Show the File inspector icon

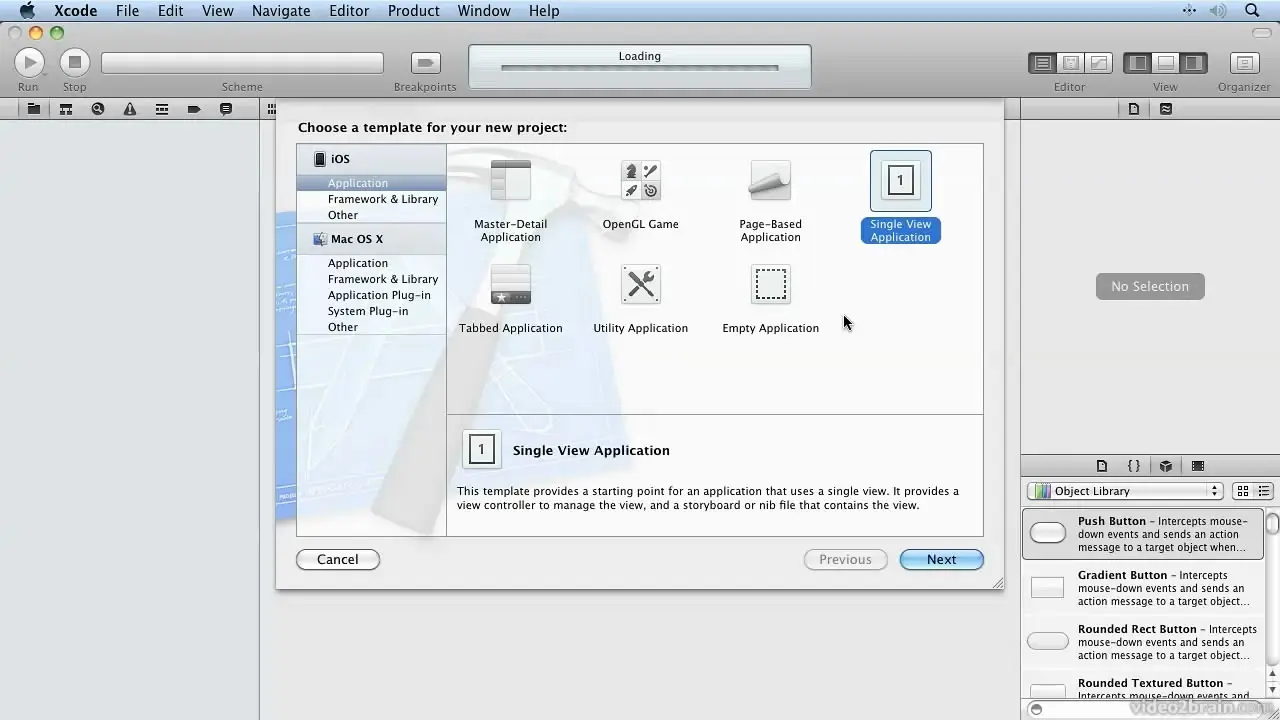(x=1134, y=109)
